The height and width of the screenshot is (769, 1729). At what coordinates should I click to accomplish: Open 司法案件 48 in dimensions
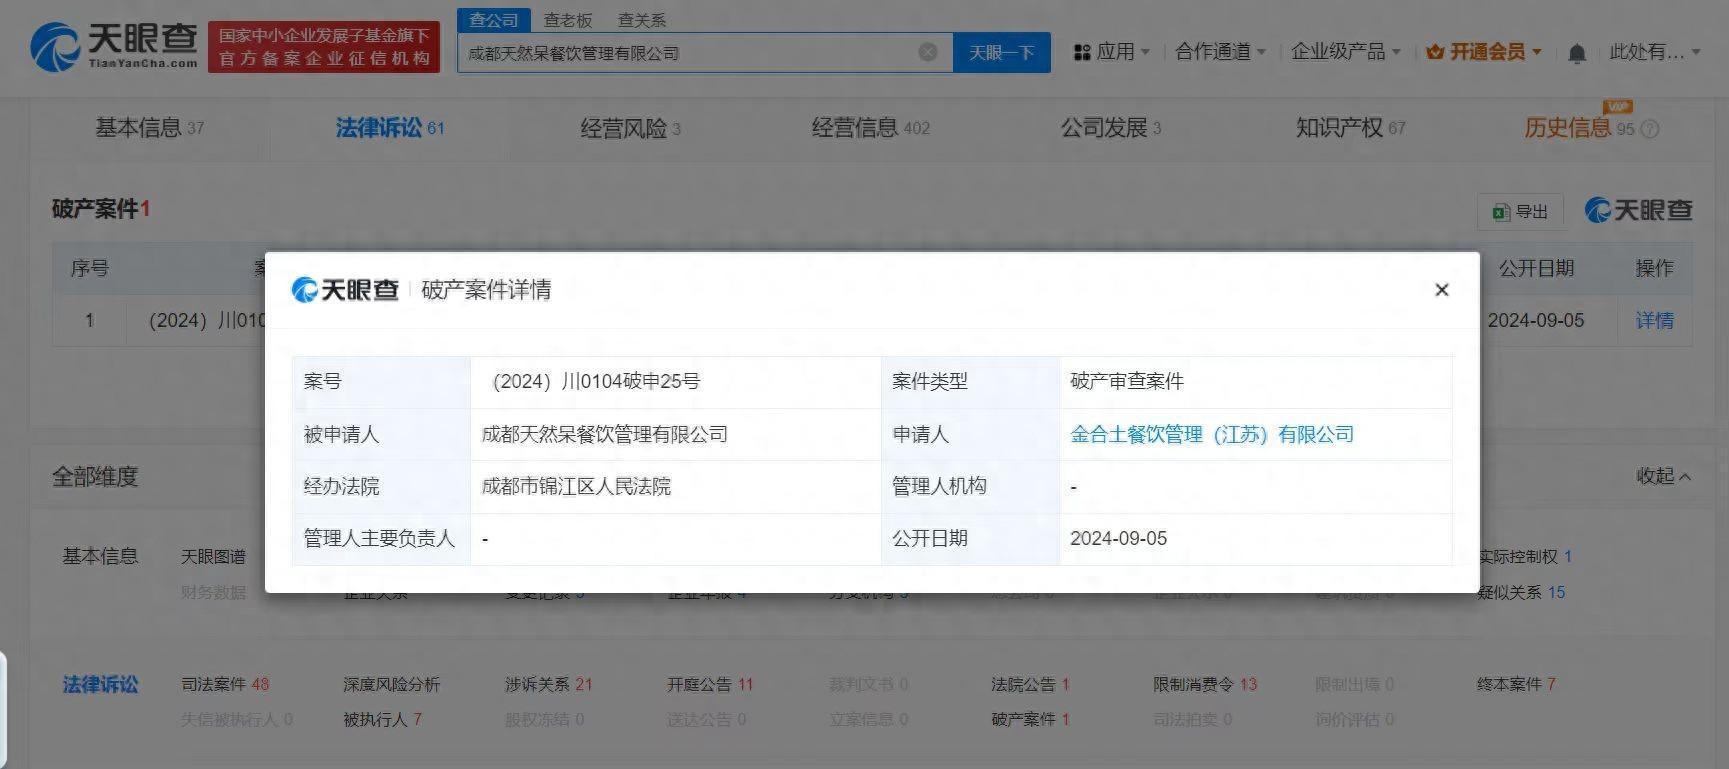point(225,684)
